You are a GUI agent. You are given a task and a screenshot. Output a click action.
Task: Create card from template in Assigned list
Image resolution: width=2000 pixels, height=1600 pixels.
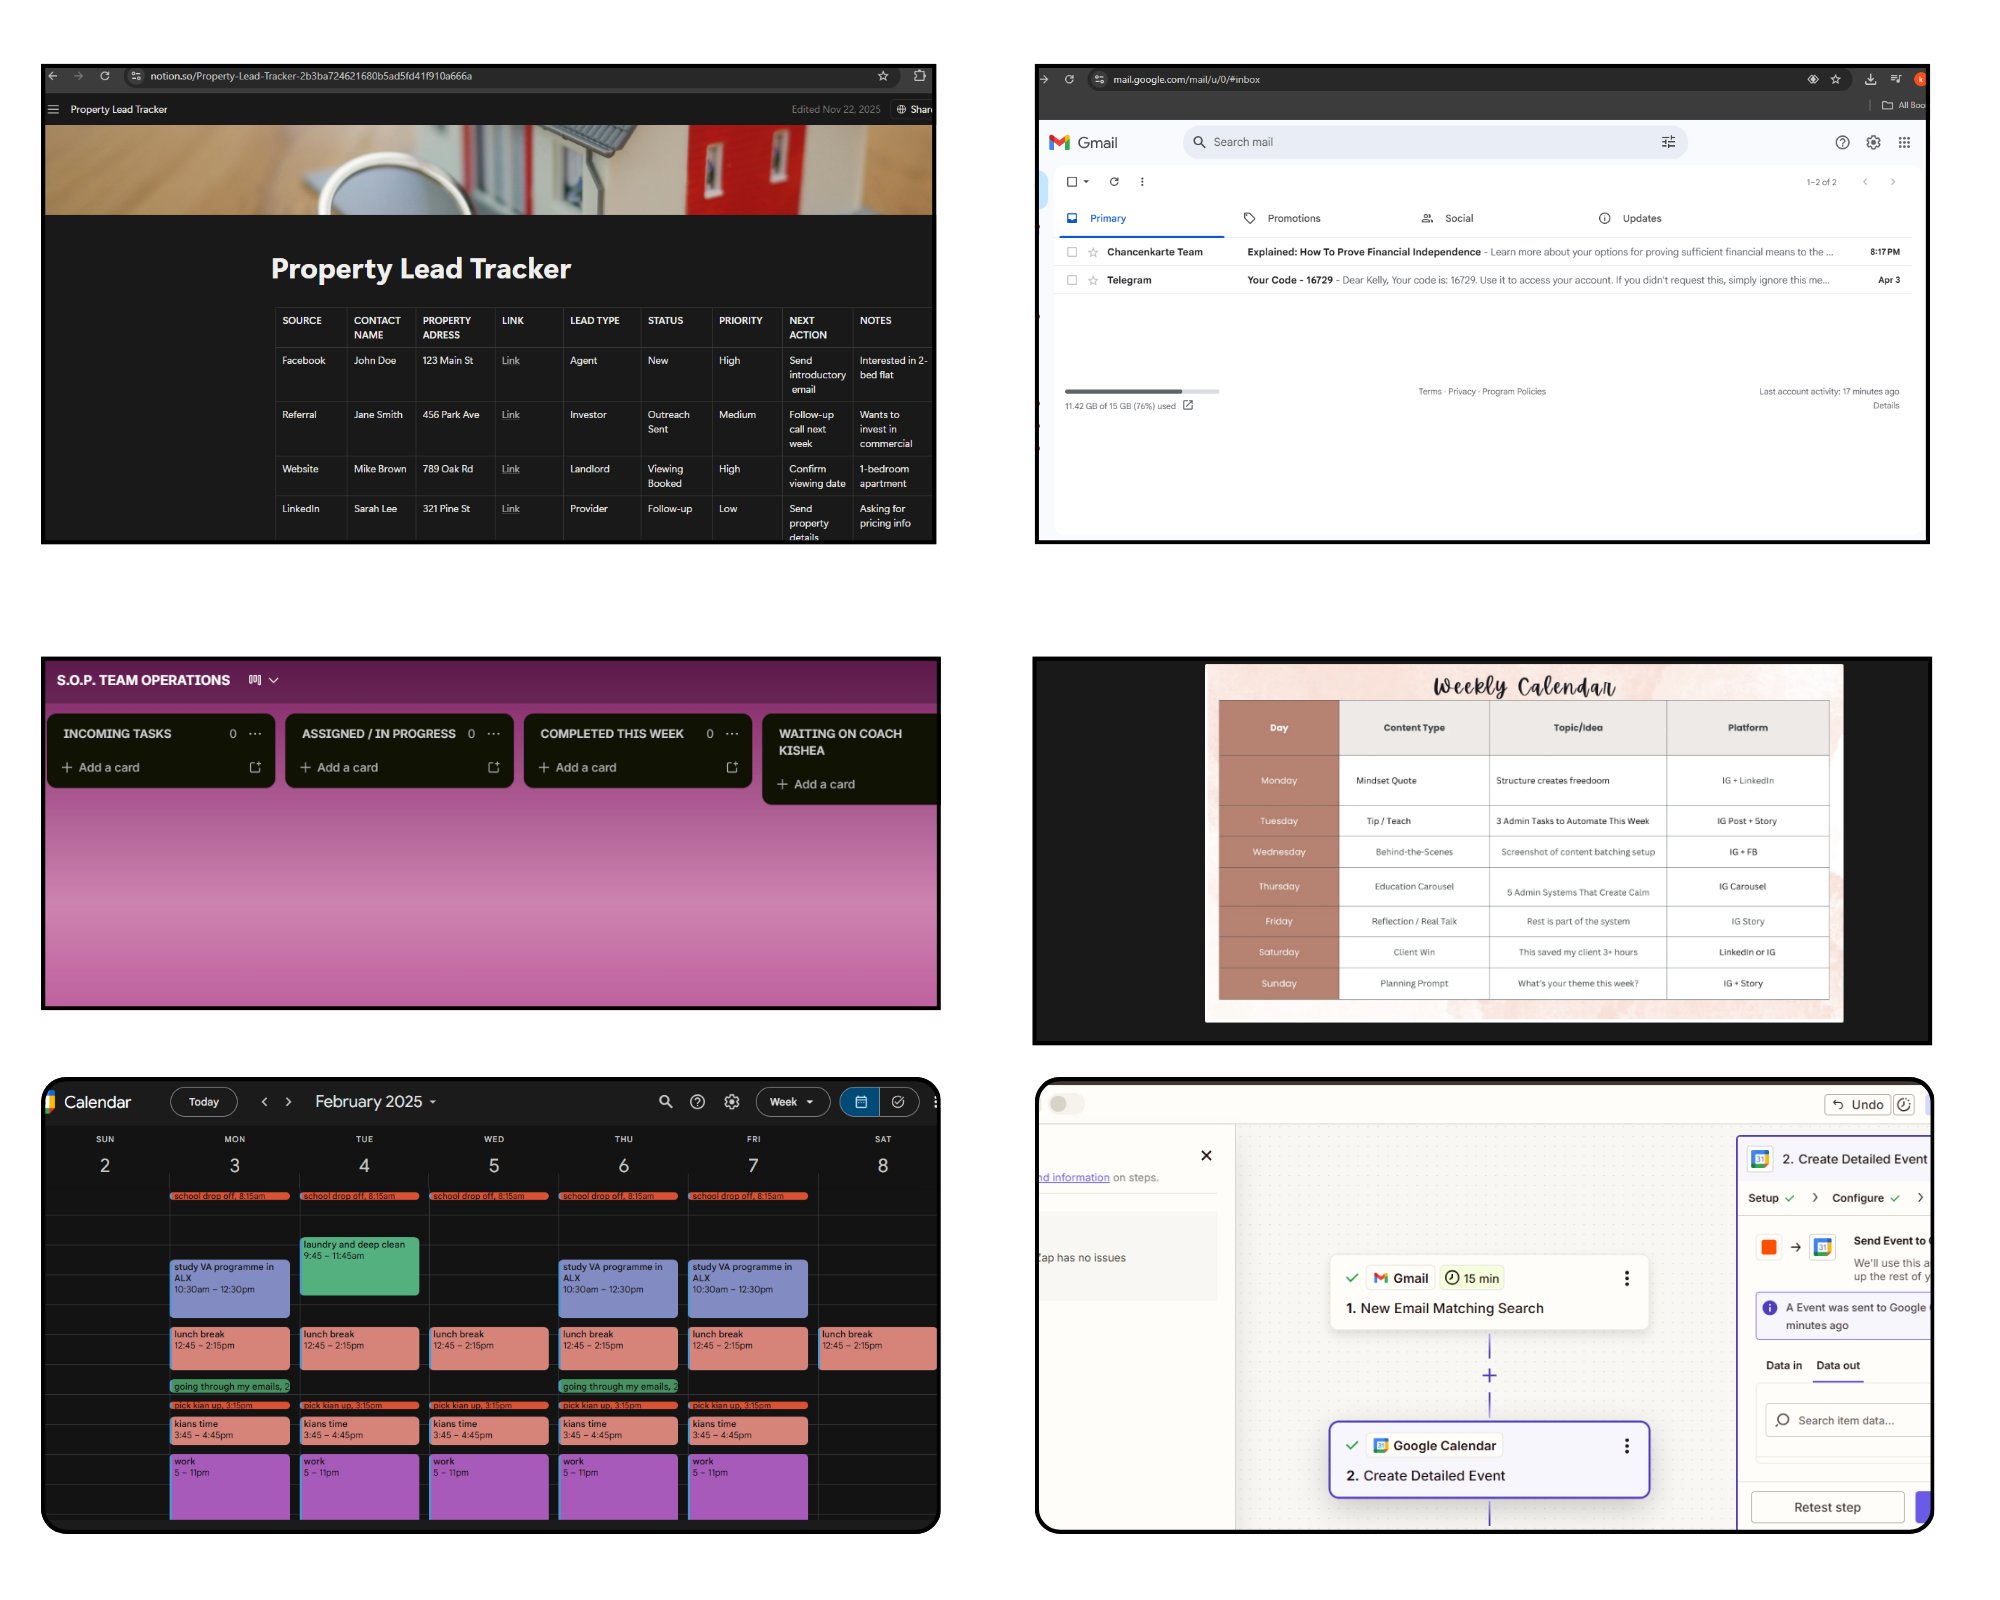pos(493,767)
